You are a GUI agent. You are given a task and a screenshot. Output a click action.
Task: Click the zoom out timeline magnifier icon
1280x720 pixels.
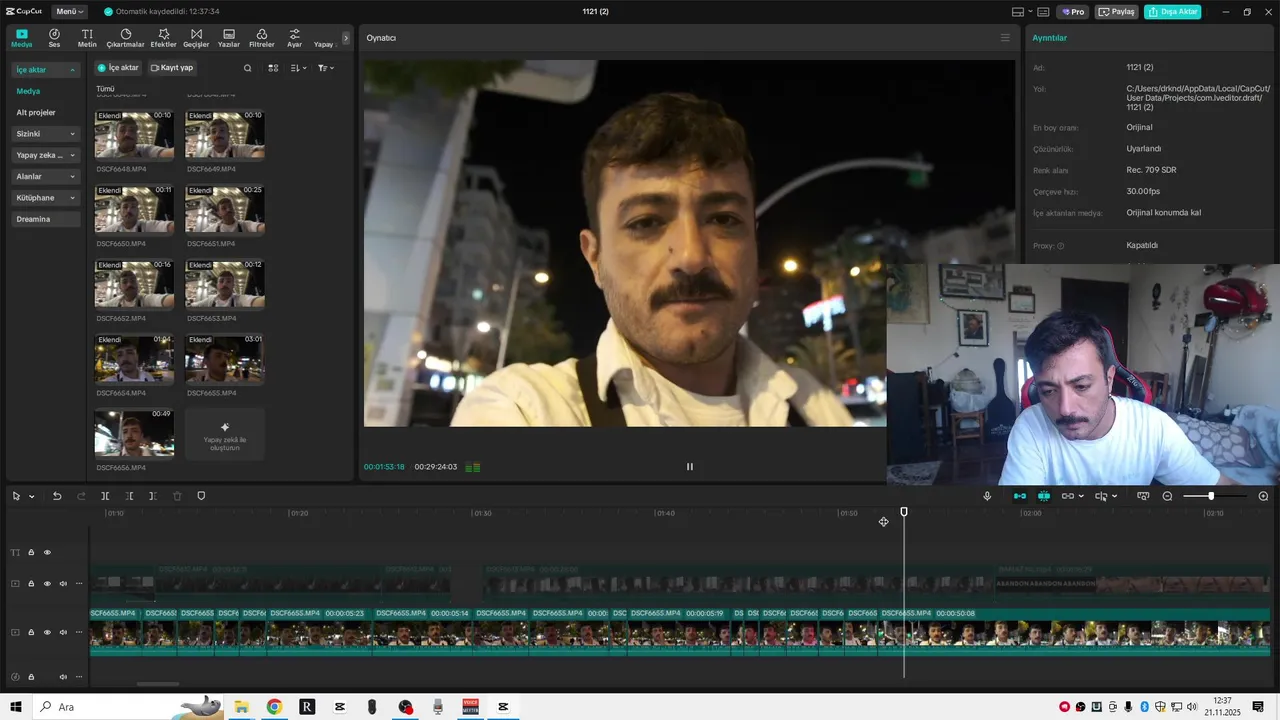click(x=1167, y=496)
